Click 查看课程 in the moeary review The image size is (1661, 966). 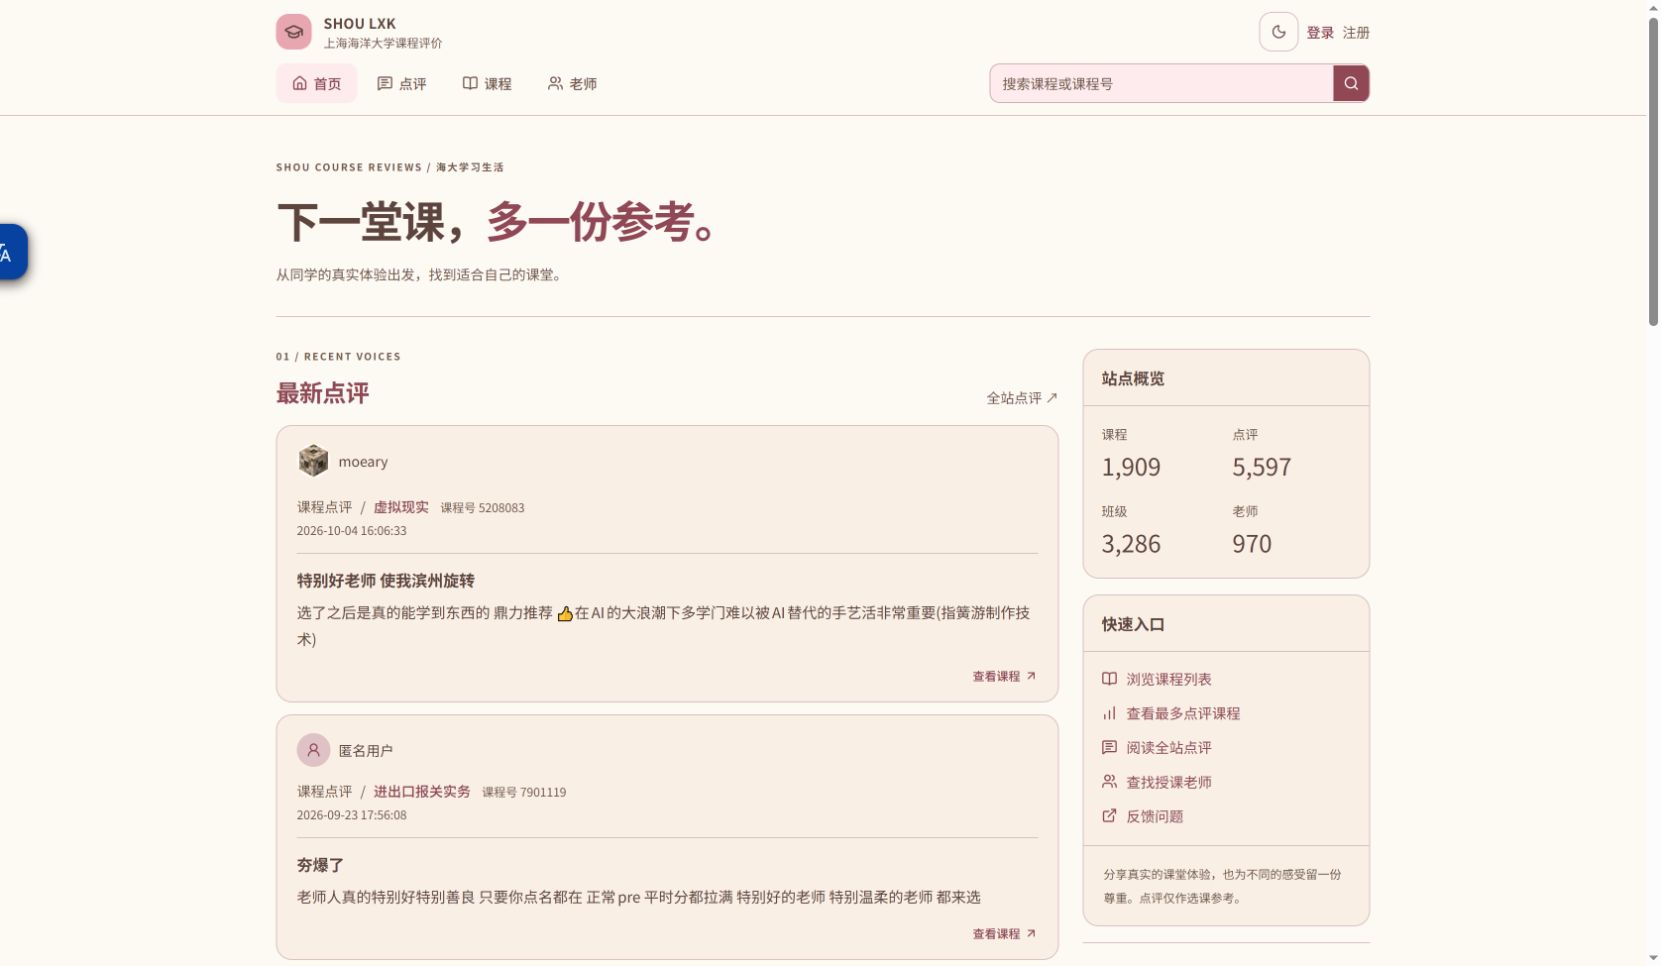coord(1004,676)
